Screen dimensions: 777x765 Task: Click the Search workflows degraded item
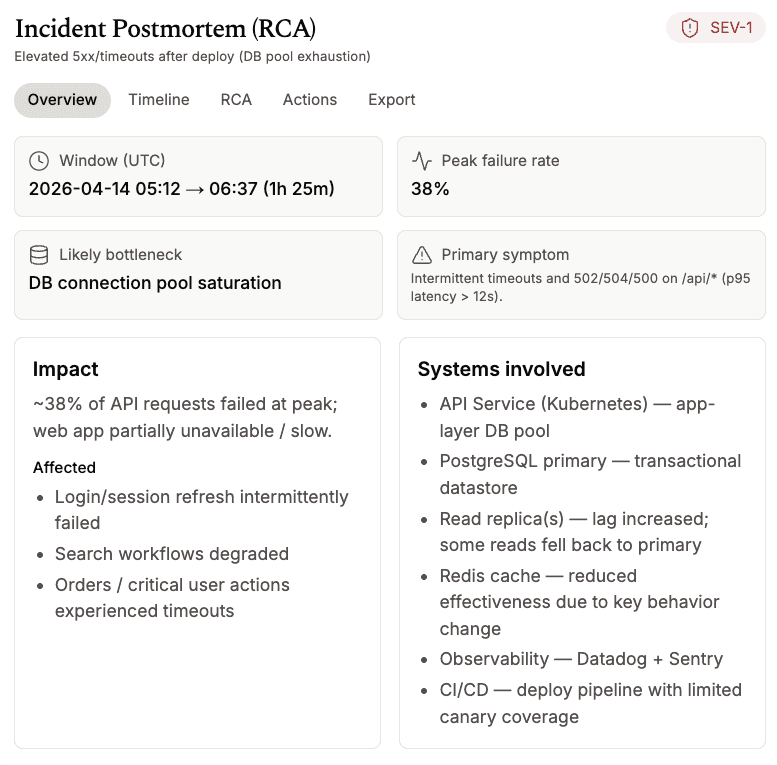pyautogui.click(x=172, y=554)
